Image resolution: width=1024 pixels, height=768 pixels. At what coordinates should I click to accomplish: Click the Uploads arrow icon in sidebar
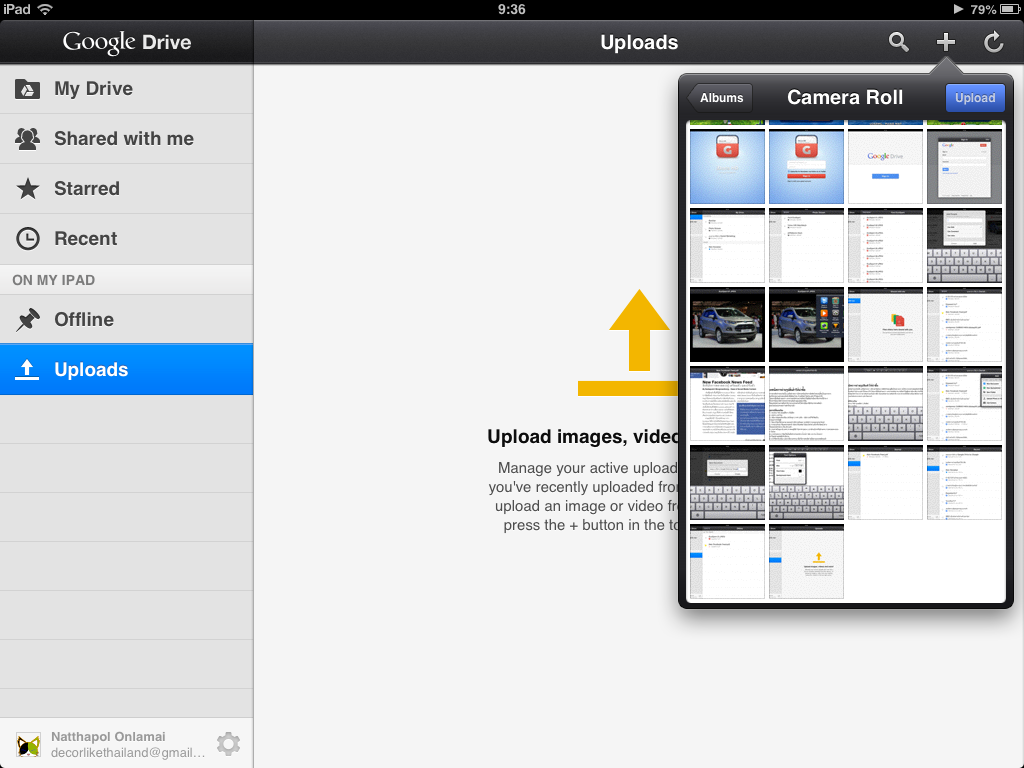[27, 370]
